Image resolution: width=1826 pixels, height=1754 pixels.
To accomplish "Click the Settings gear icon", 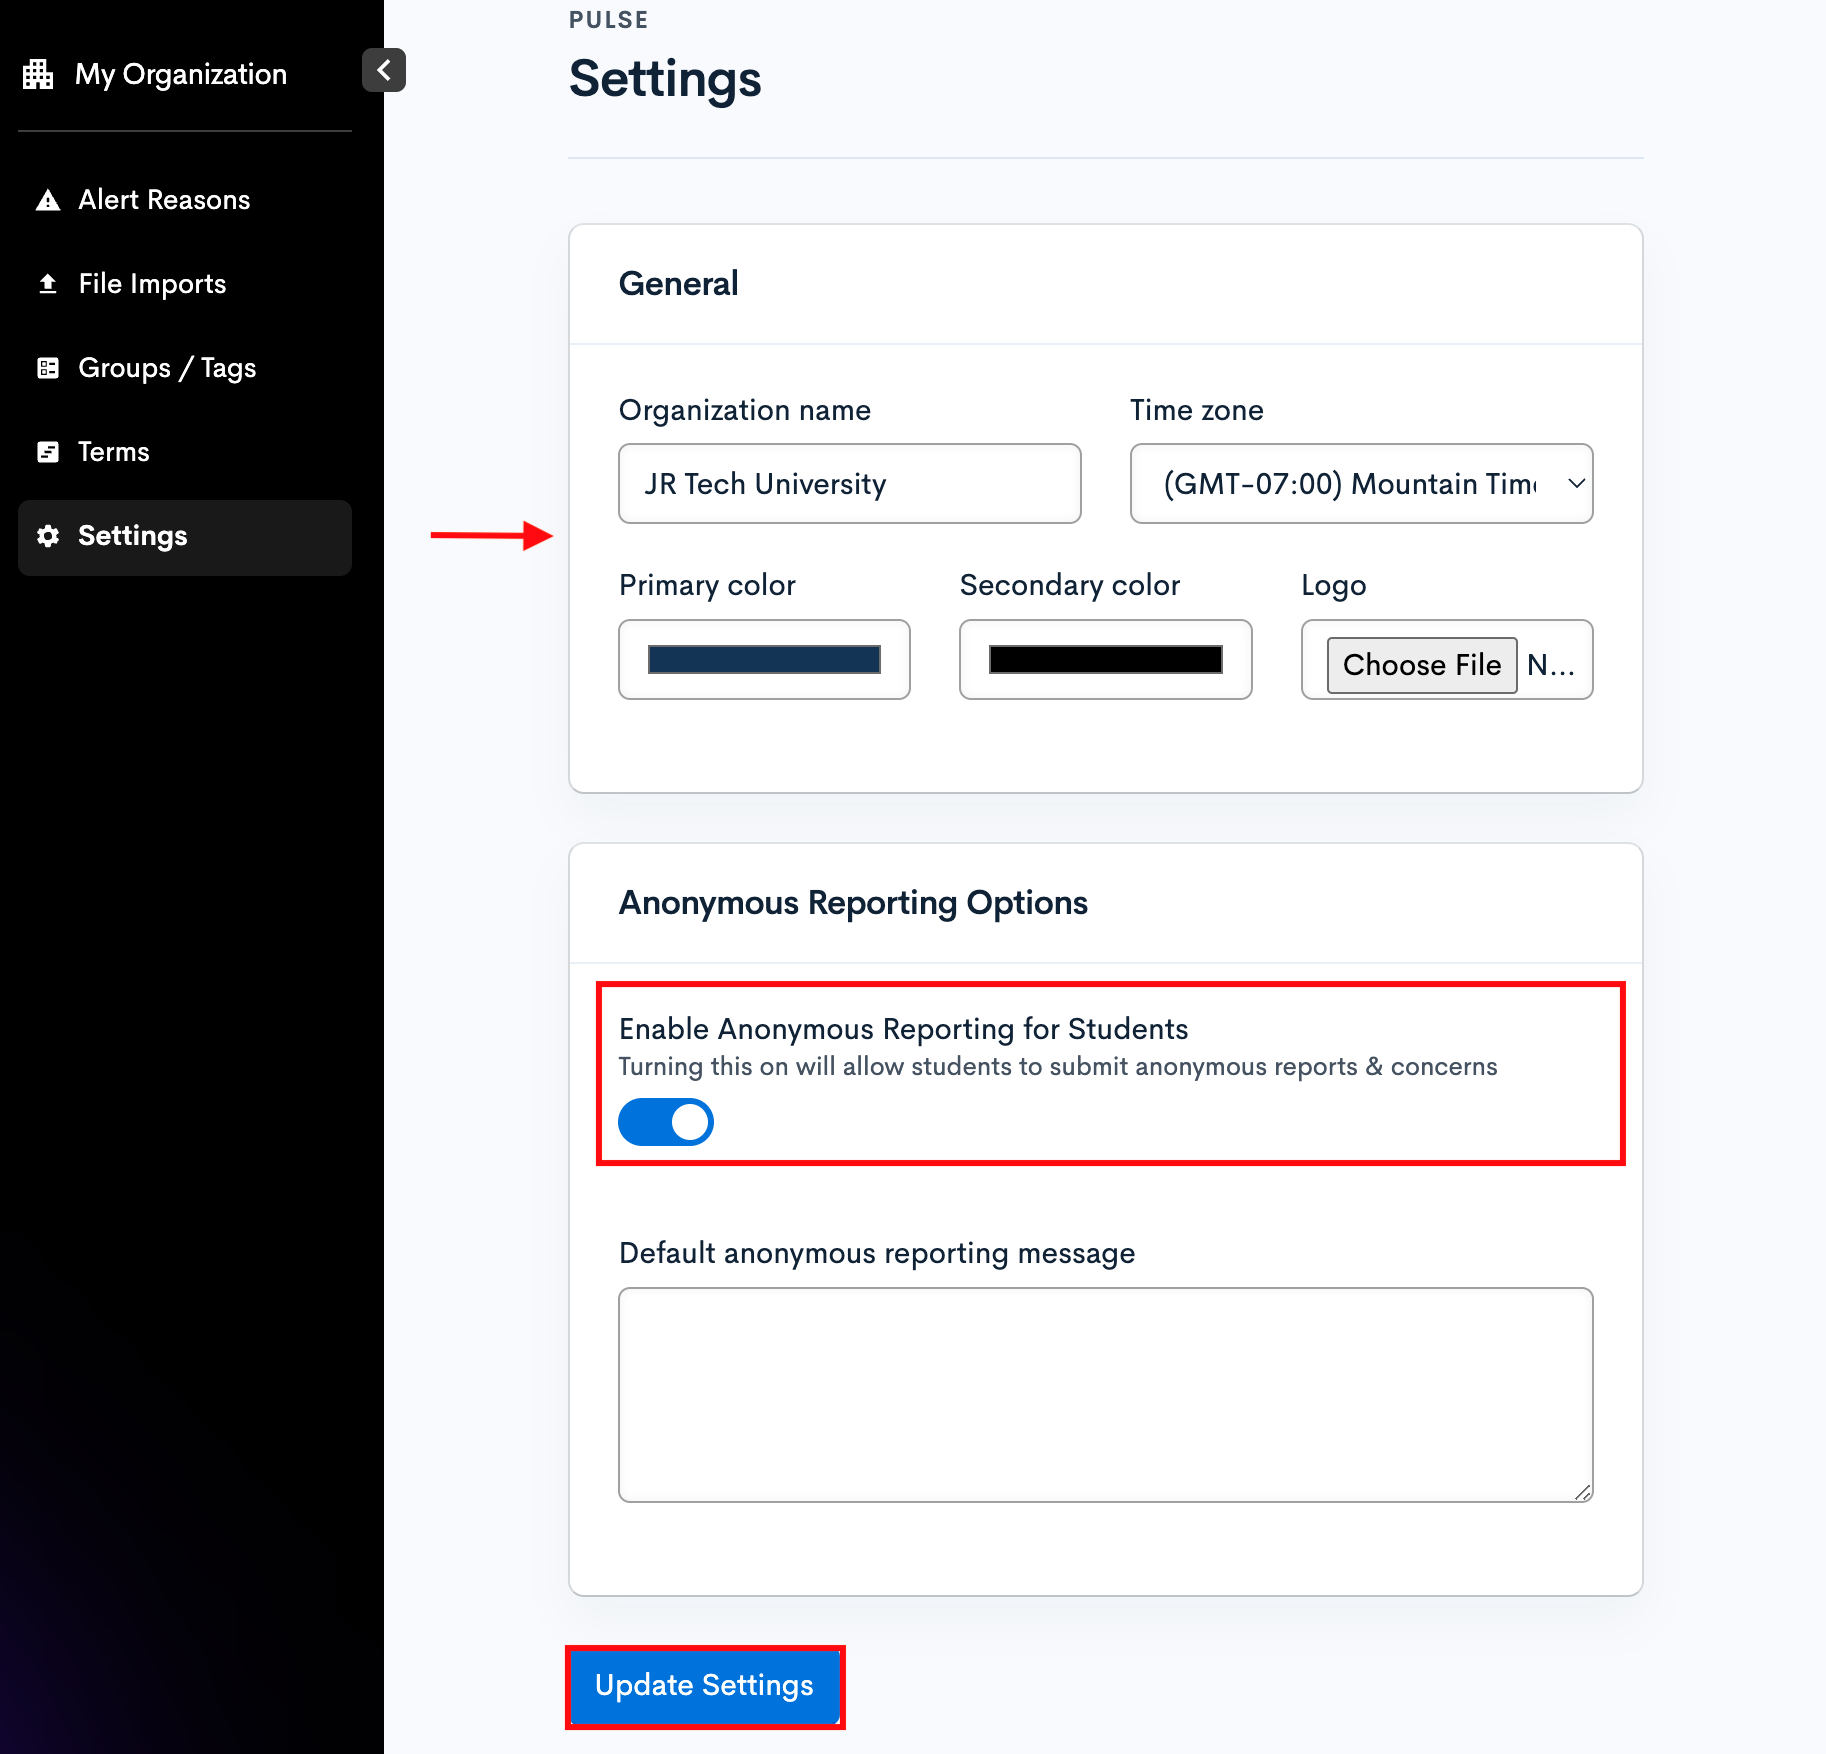I will 48,536.
